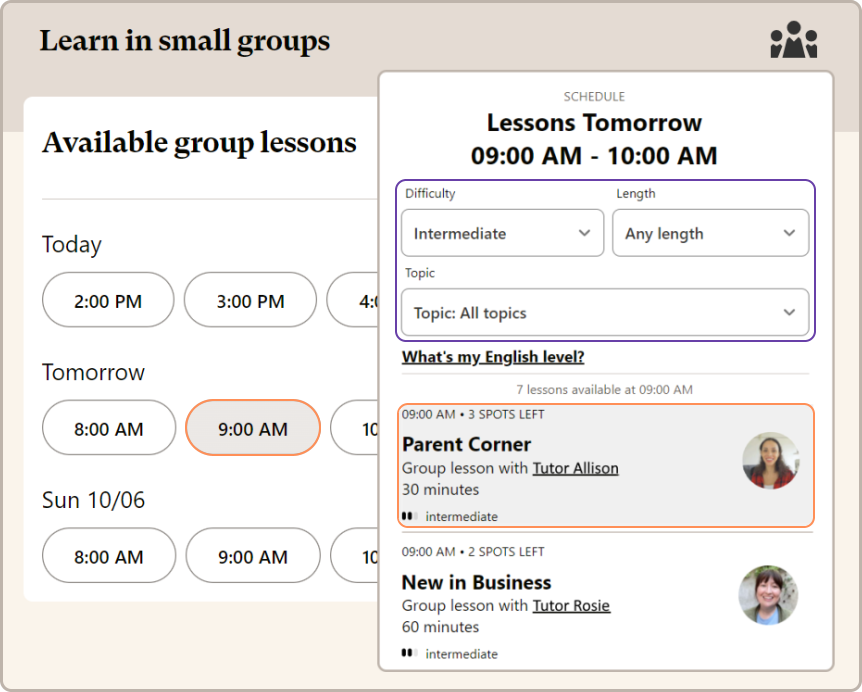Viewport: 862px width, 692px height.
Task: Select Today's 3:00 PM time slot
Action: (x=250, y=300)
